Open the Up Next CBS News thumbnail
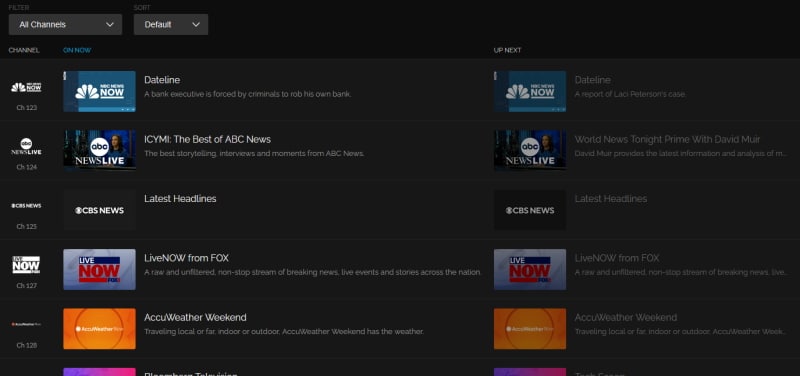Viewport: 800px width, 376px height. pos(530,210)
